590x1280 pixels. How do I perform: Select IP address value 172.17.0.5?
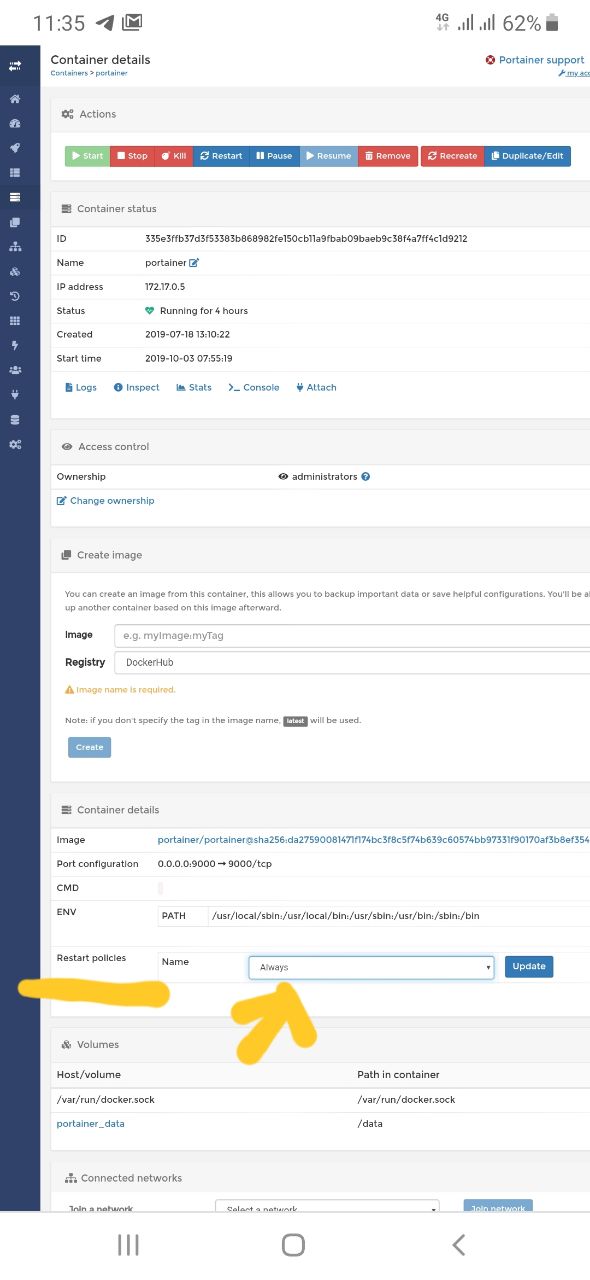pyautogui.click(x=166, y=287)
